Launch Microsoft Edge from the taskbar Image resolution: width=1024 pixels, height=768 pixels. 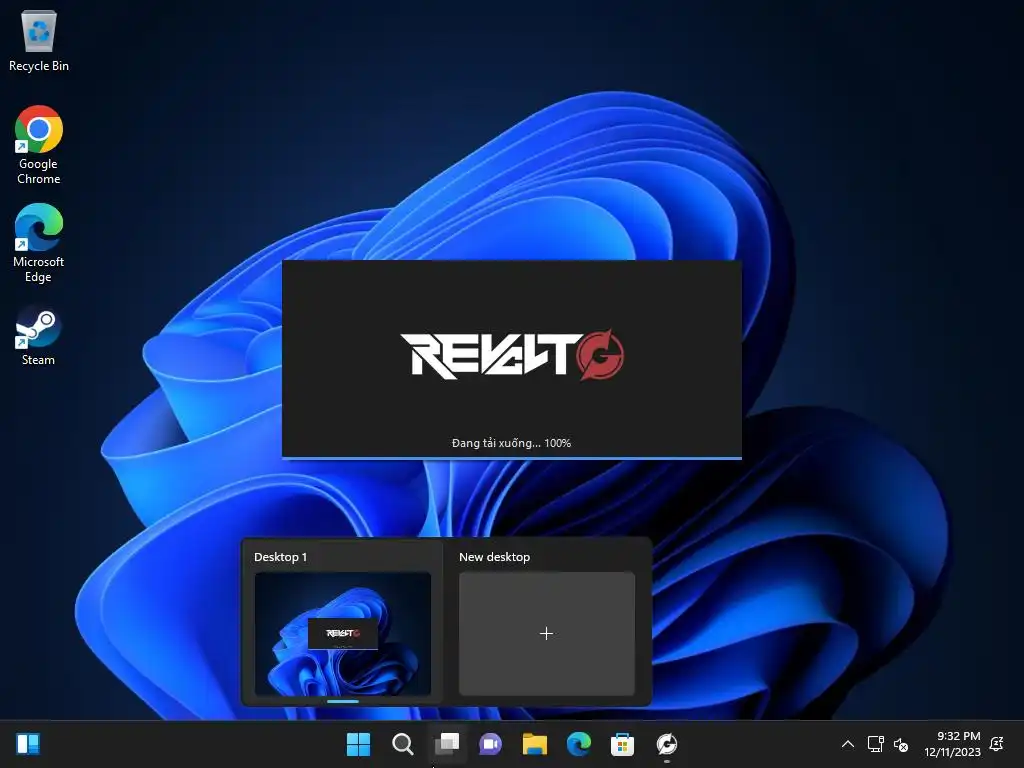[579, 744]
